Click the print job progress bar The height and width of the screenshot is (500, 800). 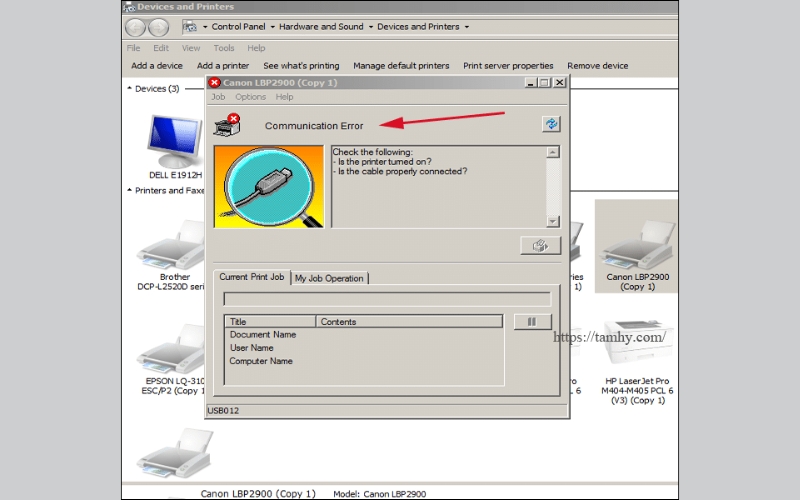[x=387, y=299]
